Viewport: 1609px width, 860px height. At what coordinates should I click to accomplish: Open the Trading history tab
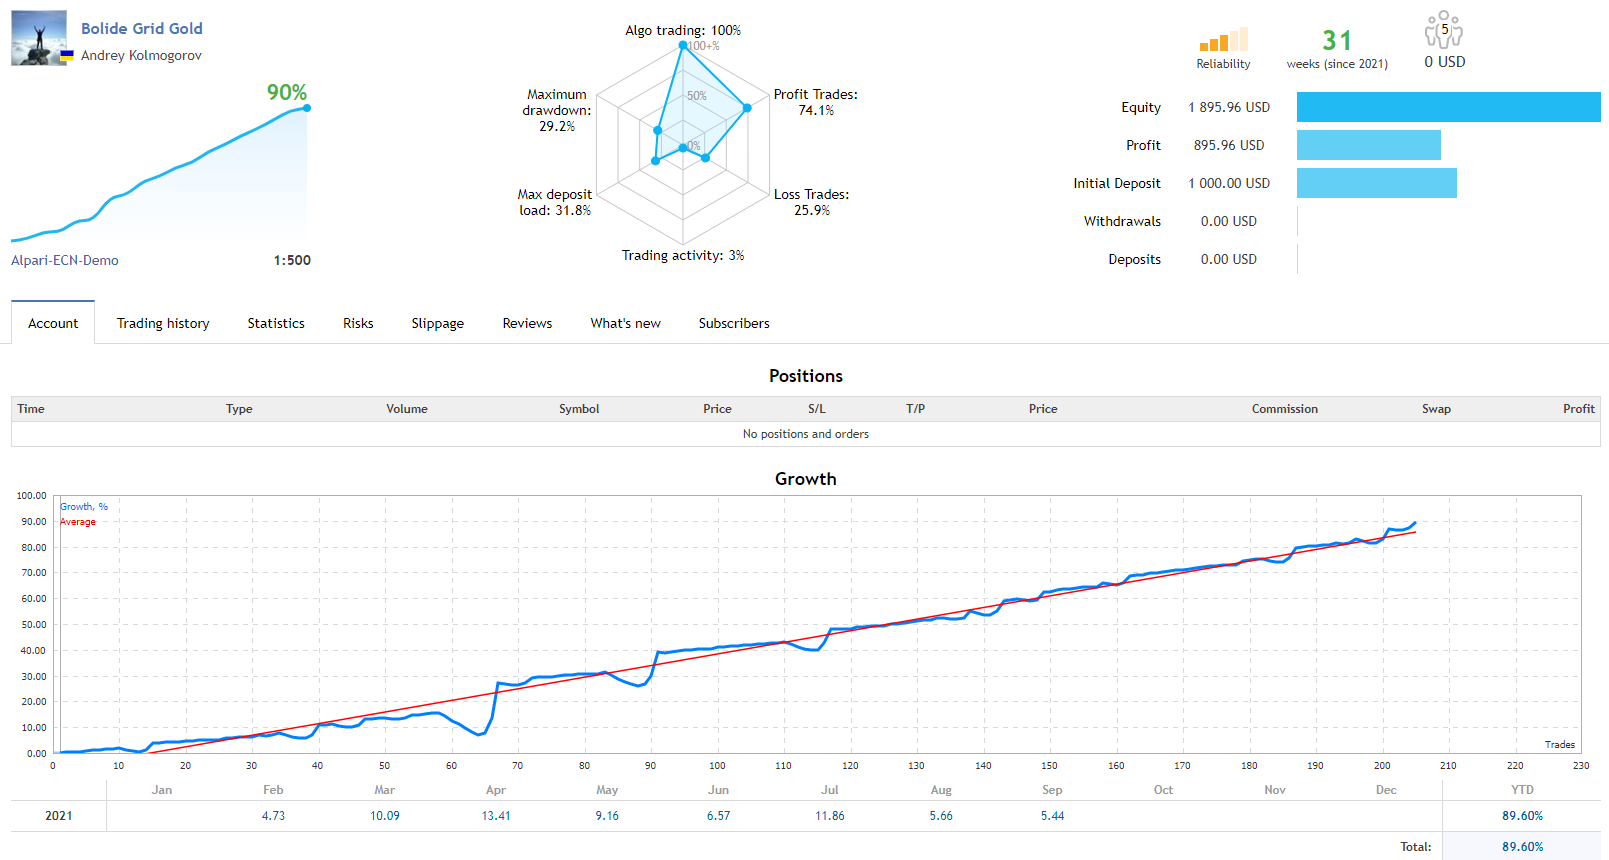pos(163,323)
